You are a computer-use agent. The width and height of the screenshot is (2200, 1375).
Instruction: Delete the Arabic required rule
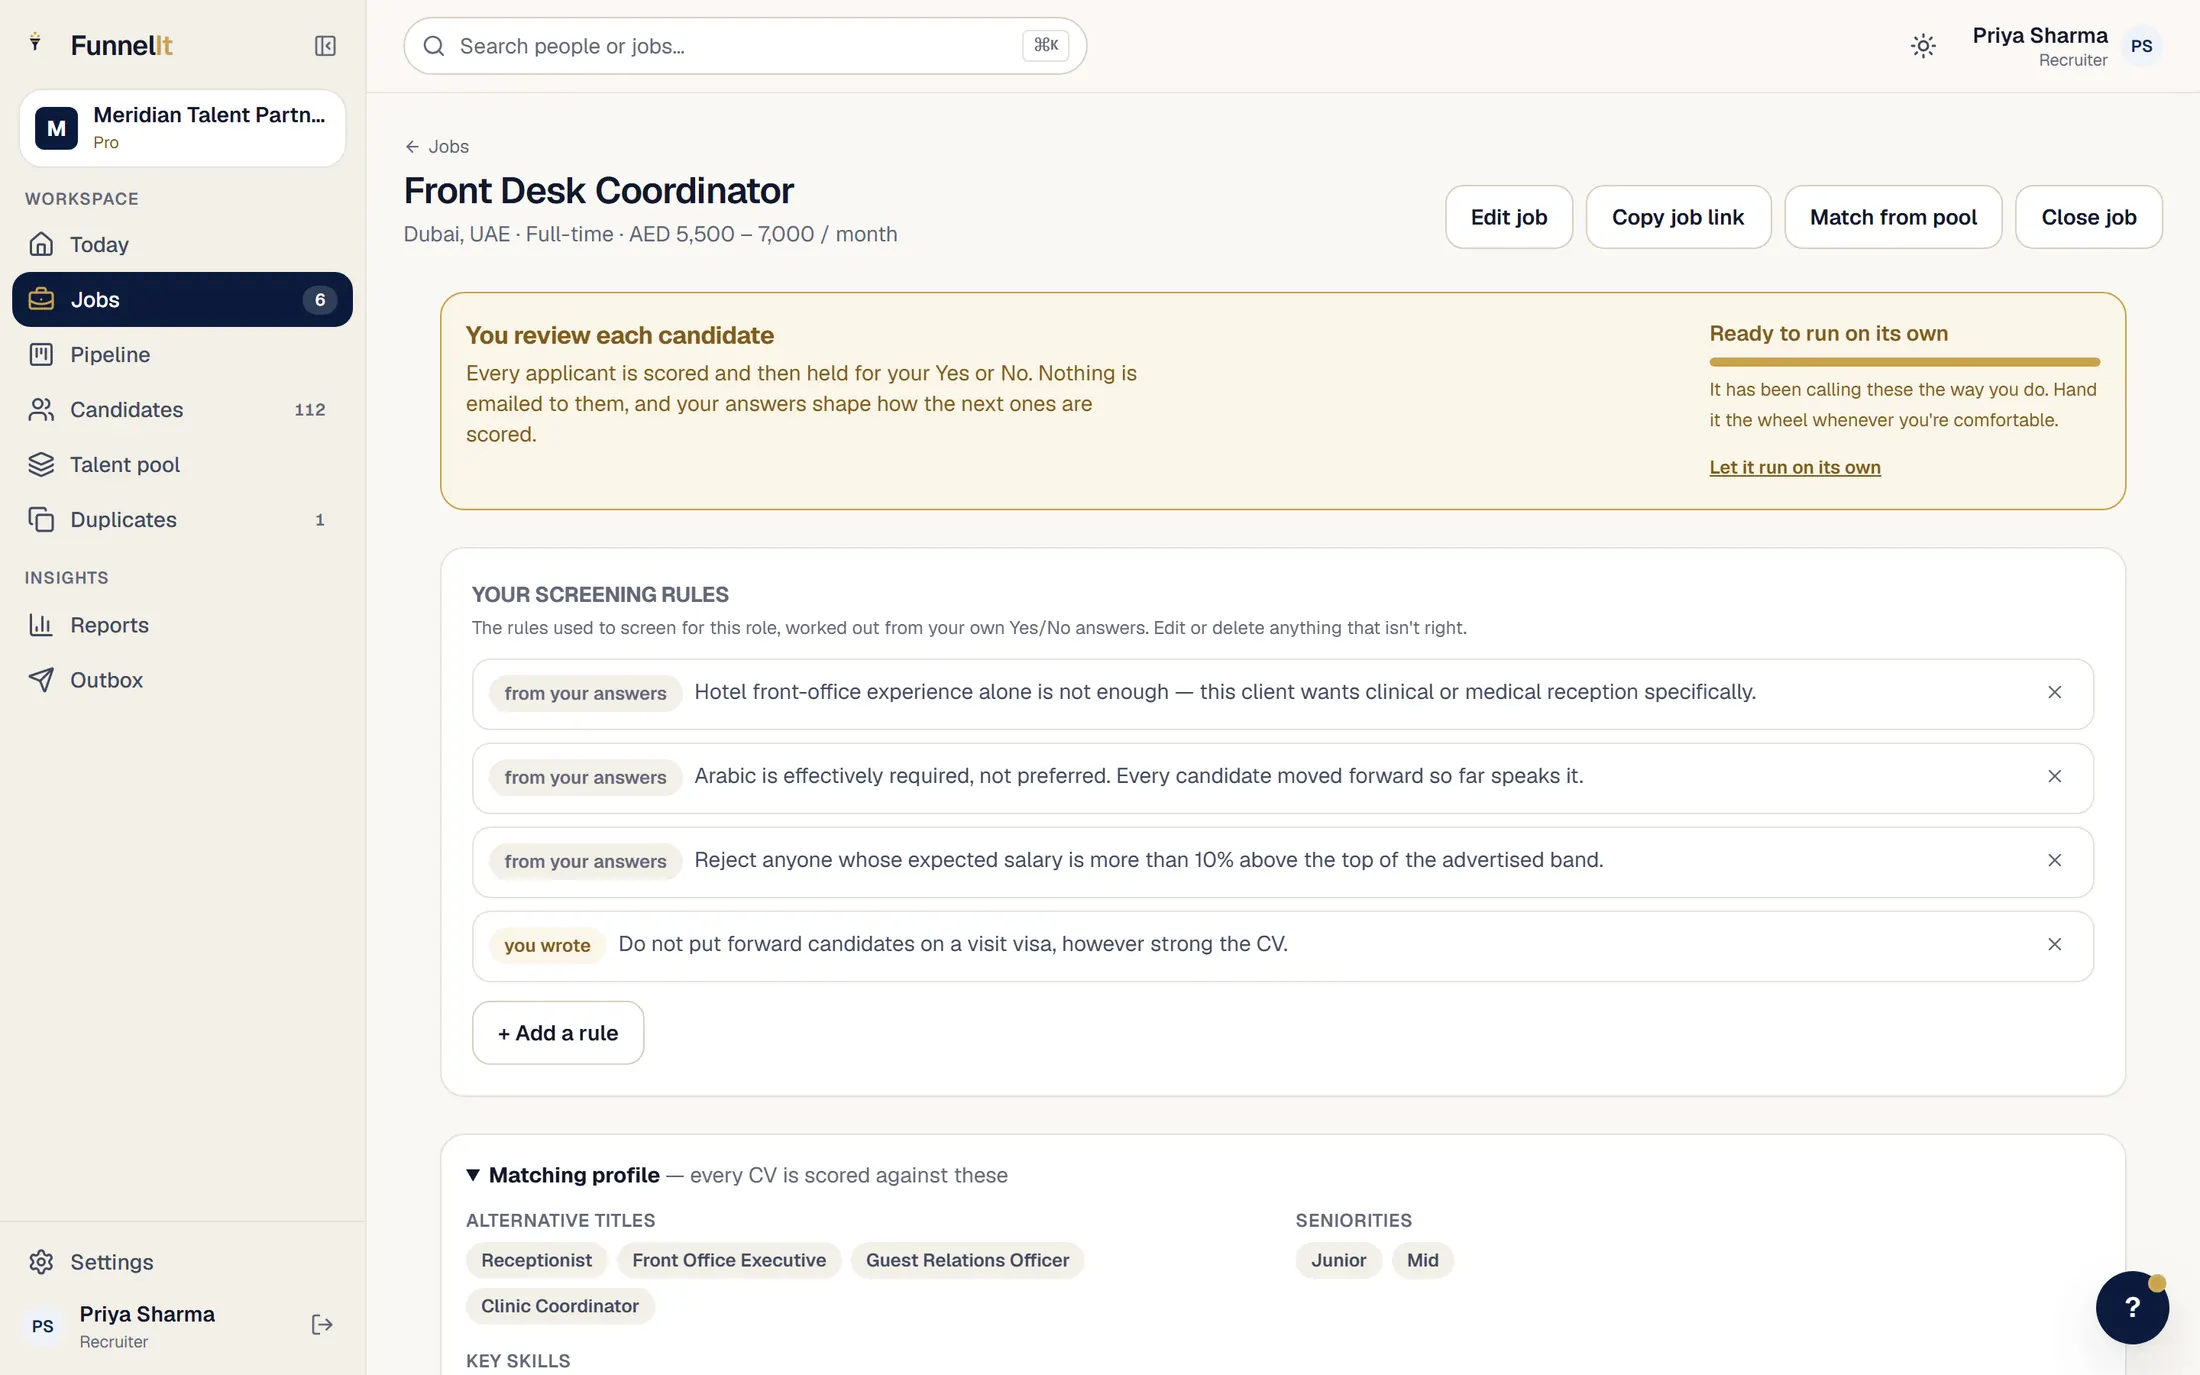2054,776
